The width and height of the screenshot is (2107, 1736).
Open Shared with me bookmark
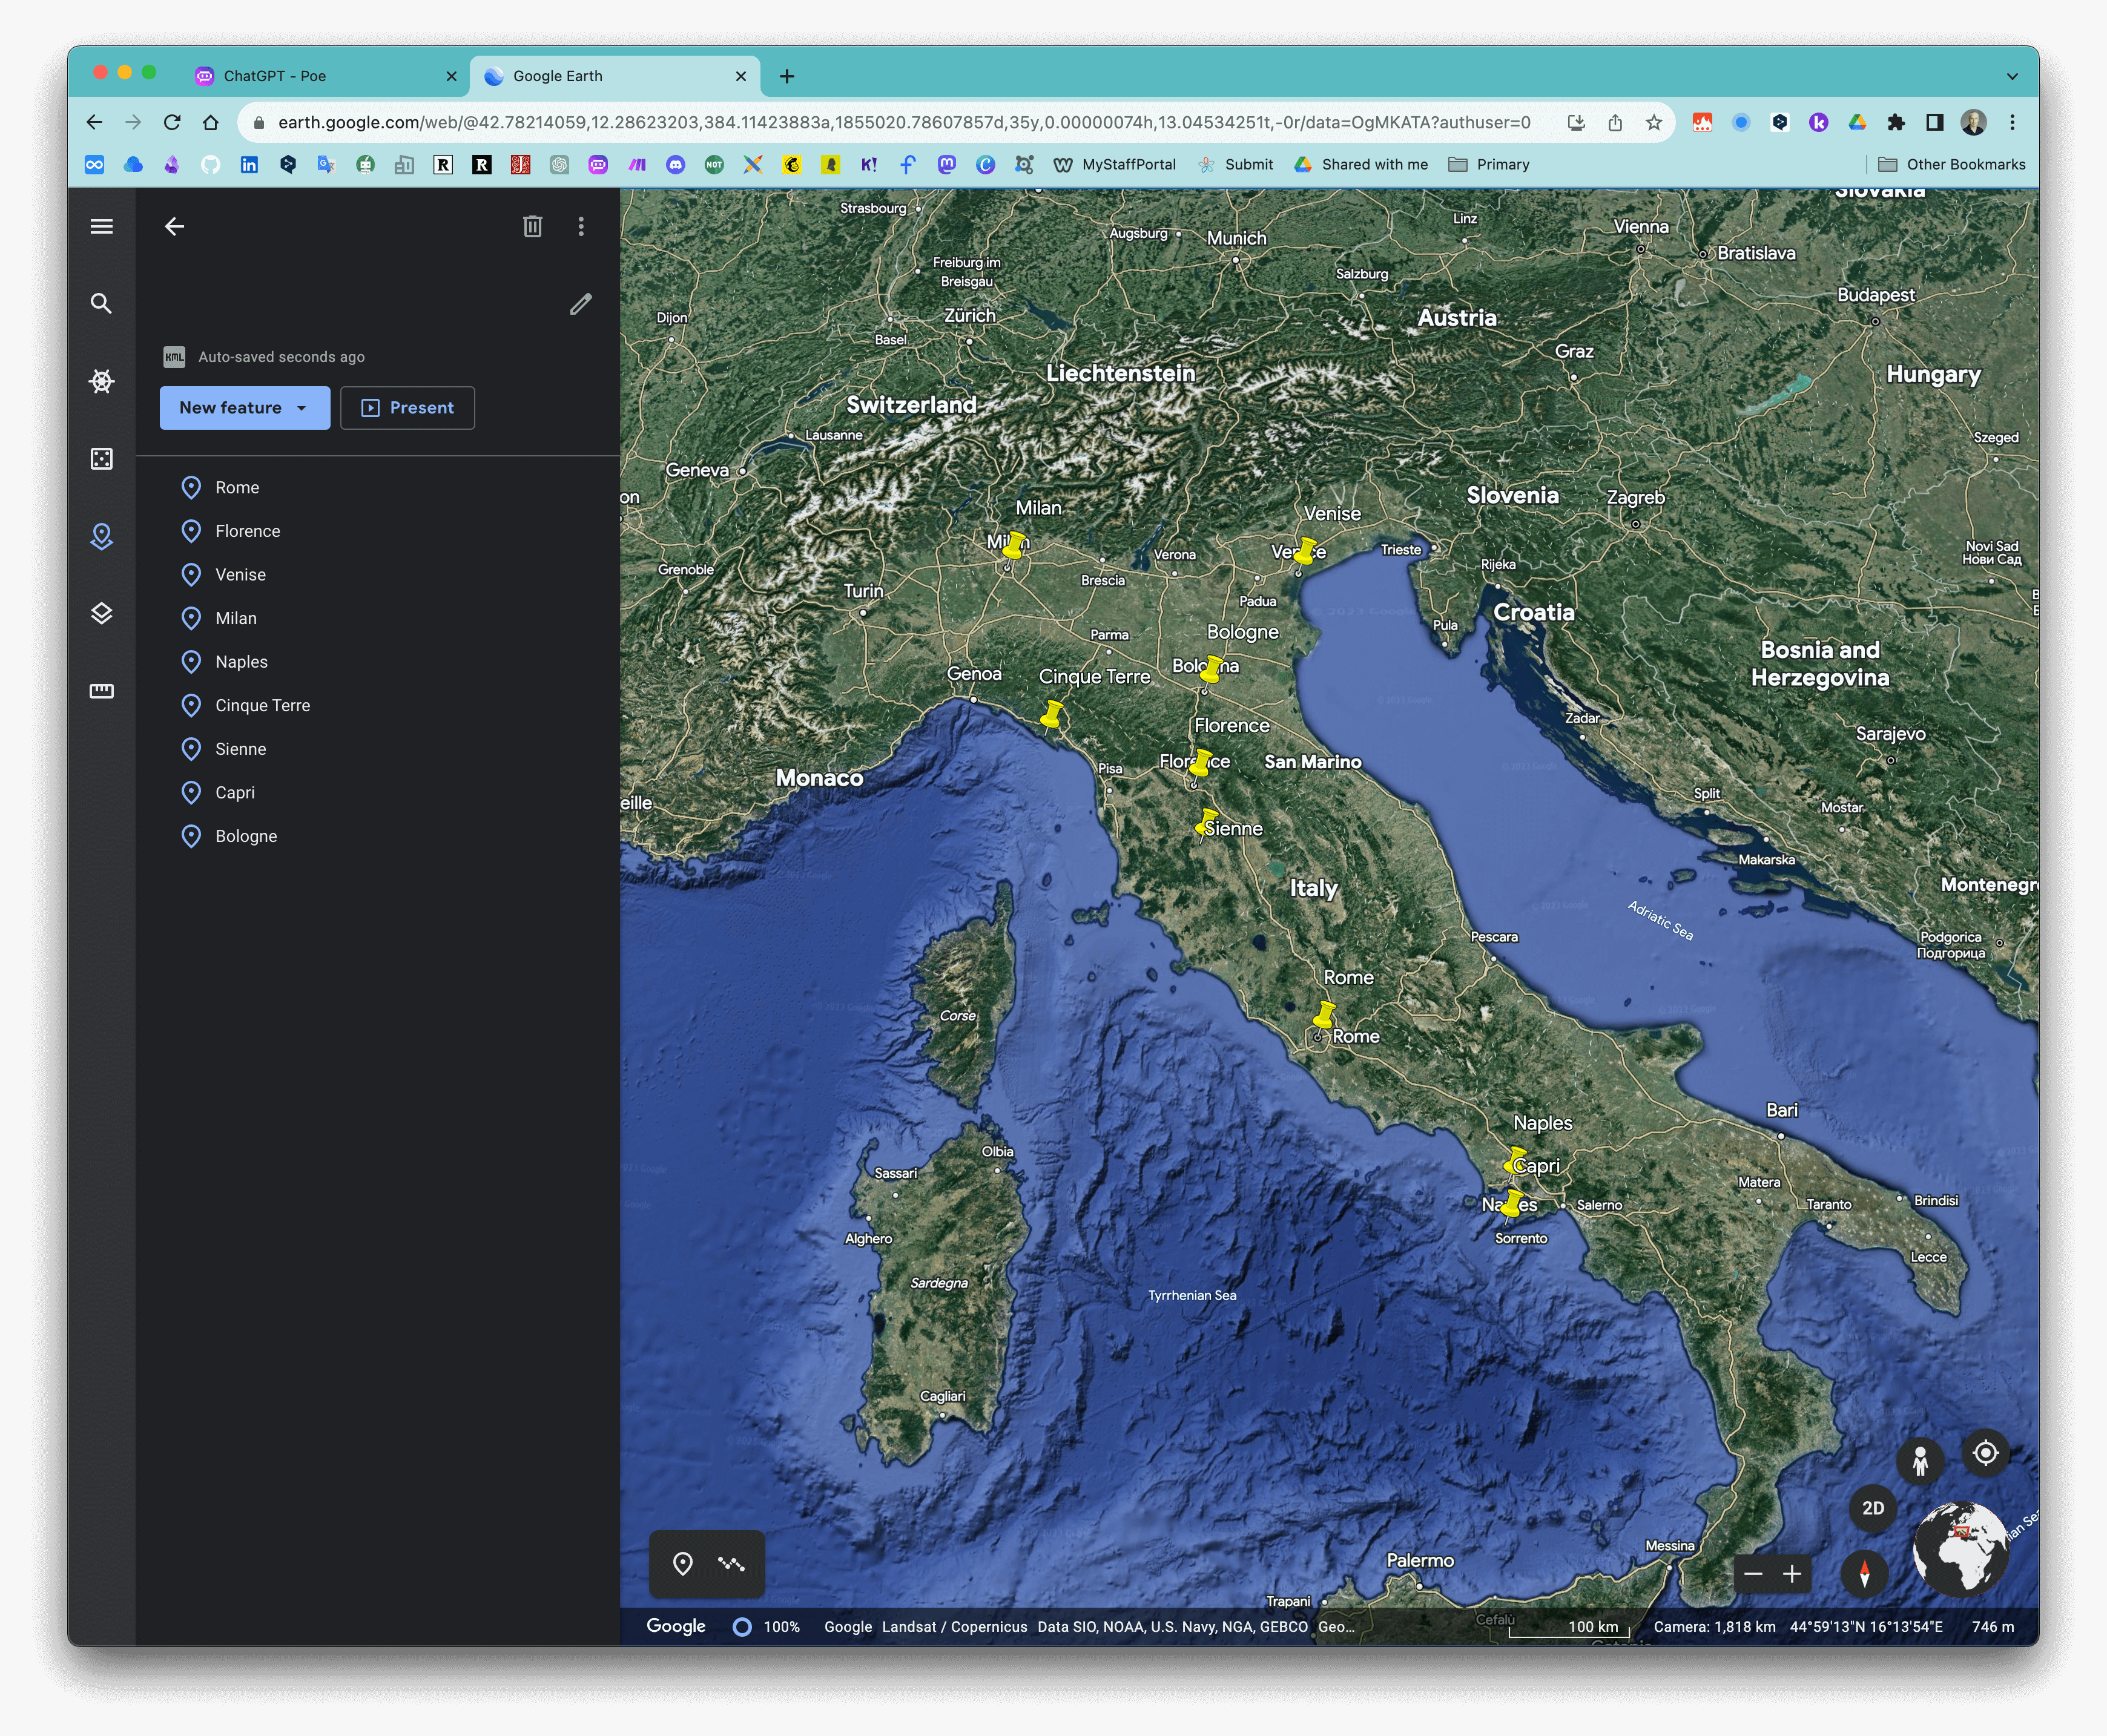click(x=1361, y=165)
